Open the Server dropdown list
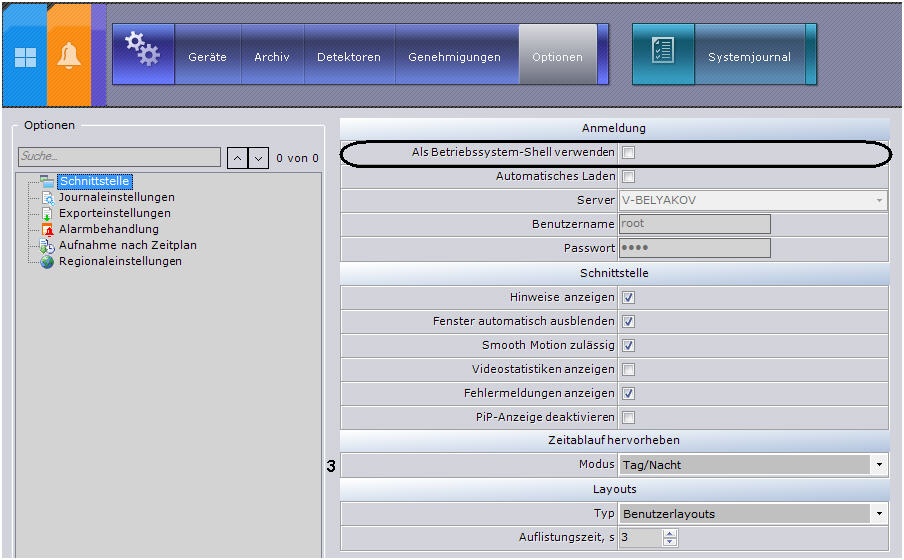904x560 pixels. click(x=879, y=201)
